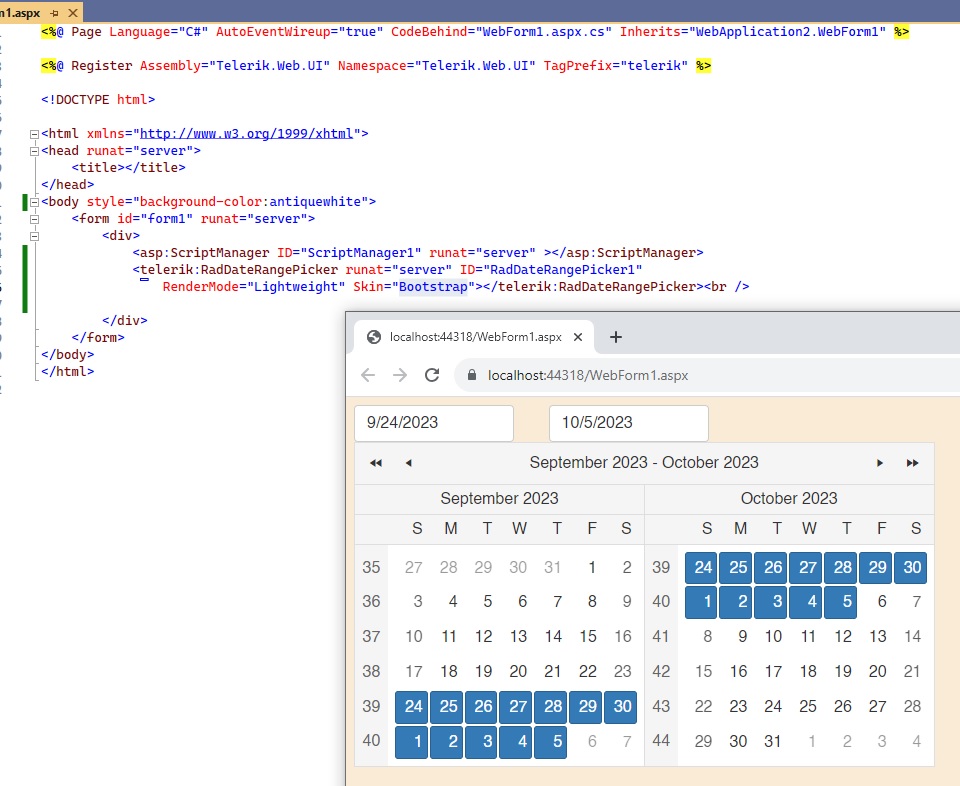Go to previous month with single left arrow

[x=408, y=463]
